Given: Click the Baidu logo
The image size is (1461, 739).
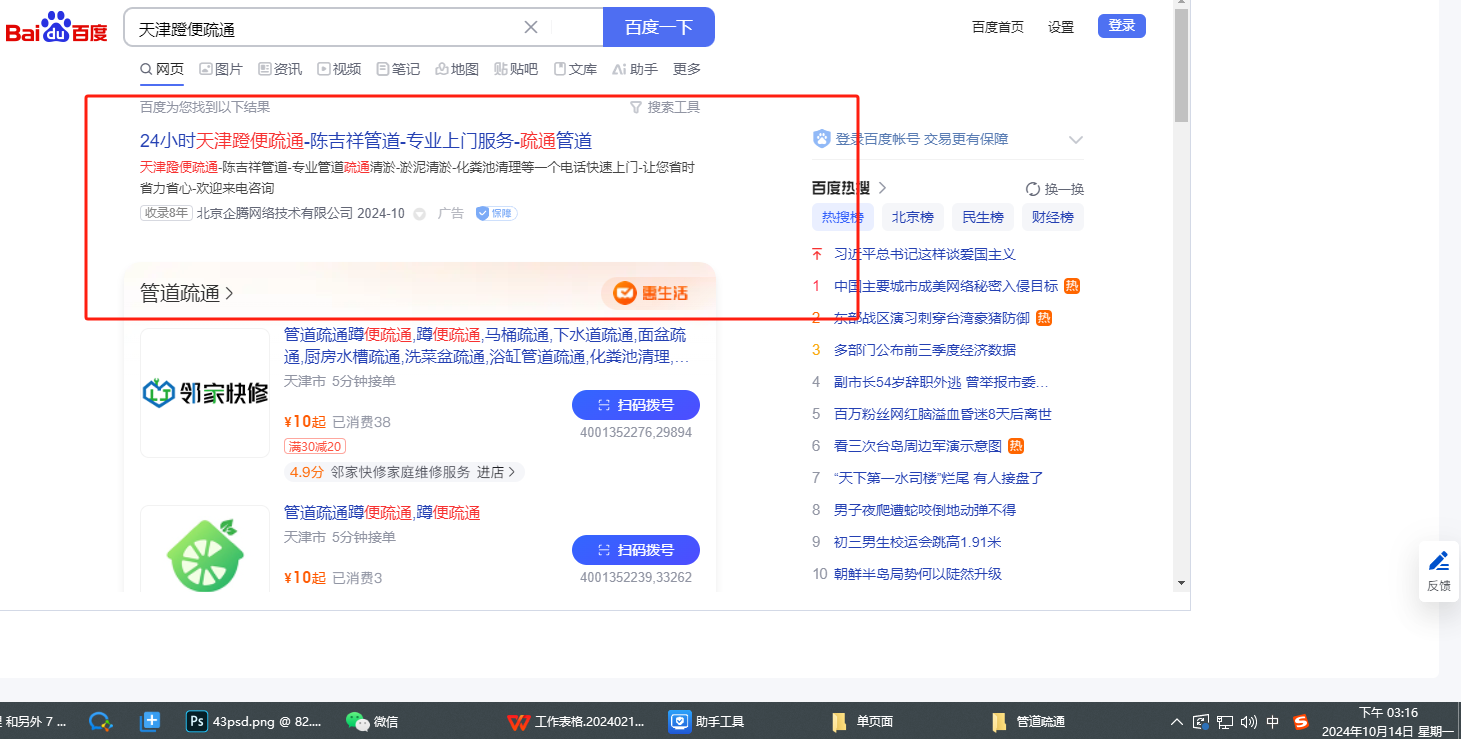Looking at the screenshot, I should tap(56, 28).
